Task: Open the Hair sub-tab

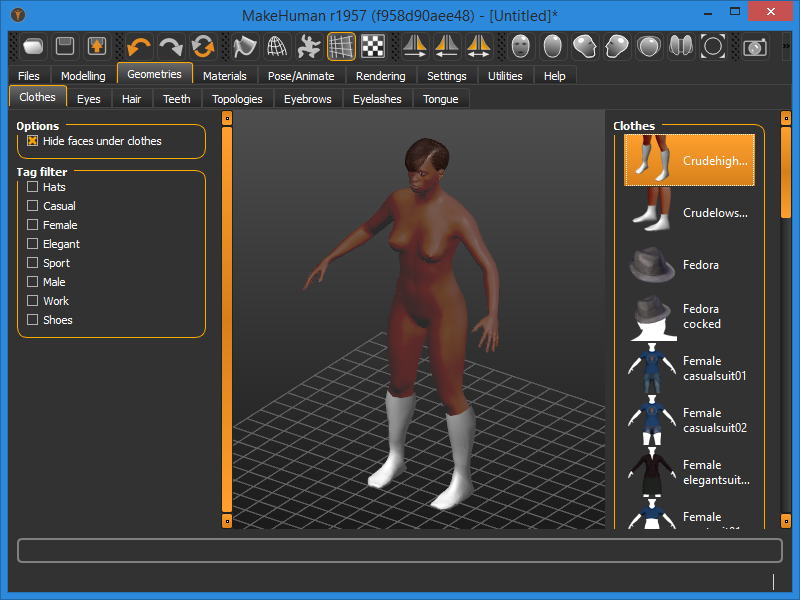Action: coord(132,98)
